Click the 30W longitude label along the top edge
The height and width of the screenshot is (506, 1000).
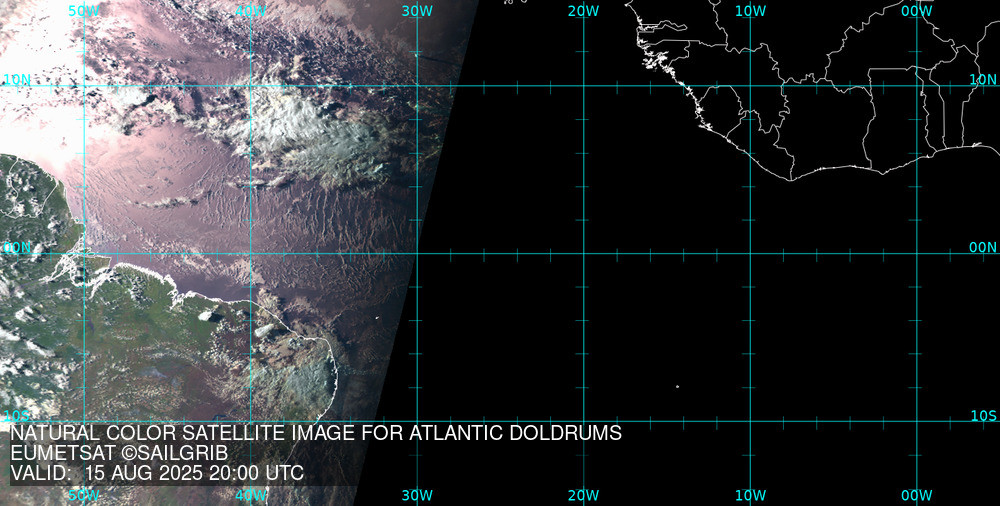pyautogui.click(x=418, y=11)
